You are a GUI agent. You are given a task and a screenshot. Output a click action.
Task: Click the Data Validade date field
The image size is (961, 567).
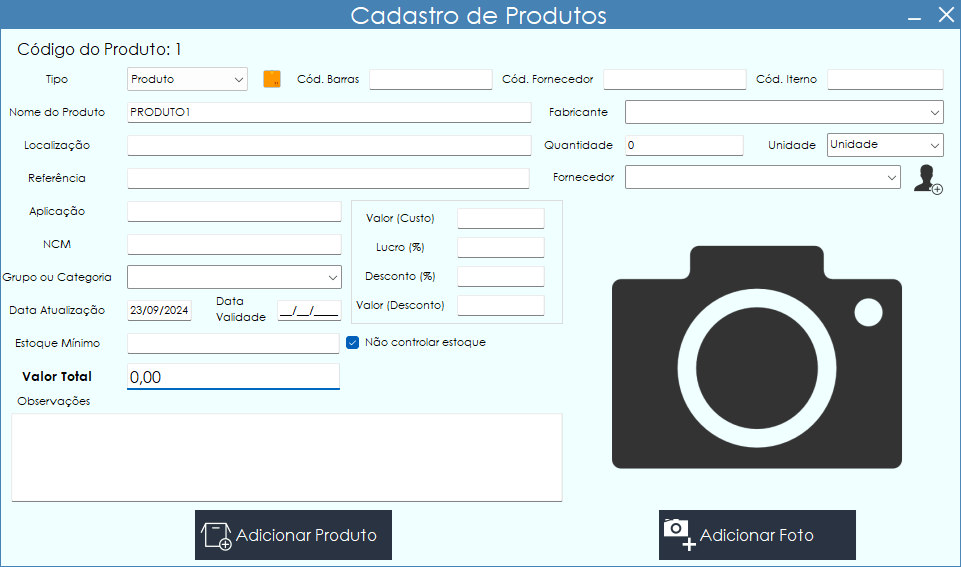pyautogui.click(x=309, y=310)
